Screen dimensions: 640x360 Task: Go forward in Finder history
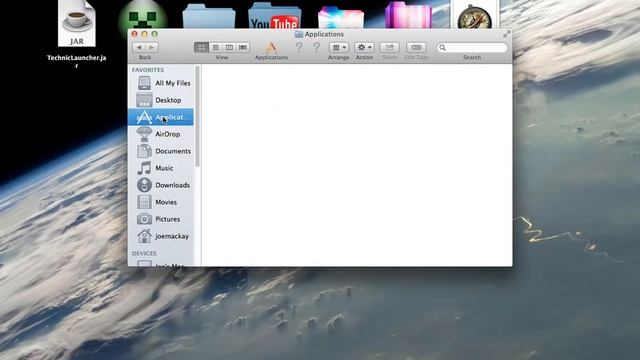pos(152,47)
